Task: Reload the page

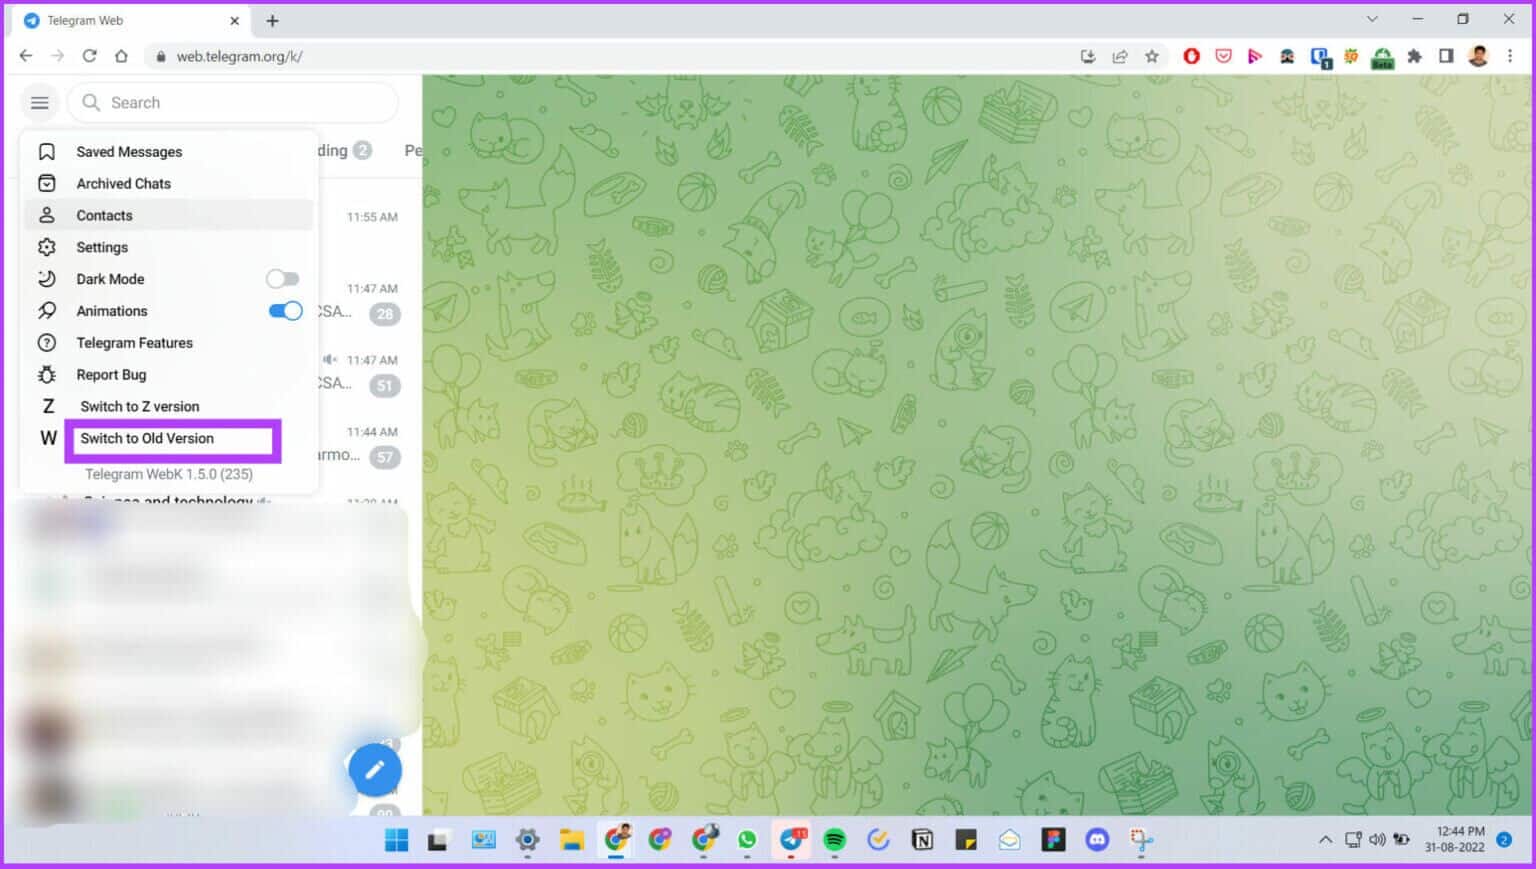Action: tap(89, 56)
